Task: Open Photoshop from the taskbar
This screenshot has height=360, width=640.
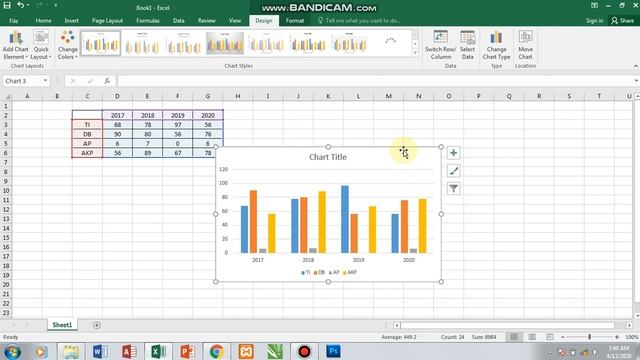Action: coord(333,351)
